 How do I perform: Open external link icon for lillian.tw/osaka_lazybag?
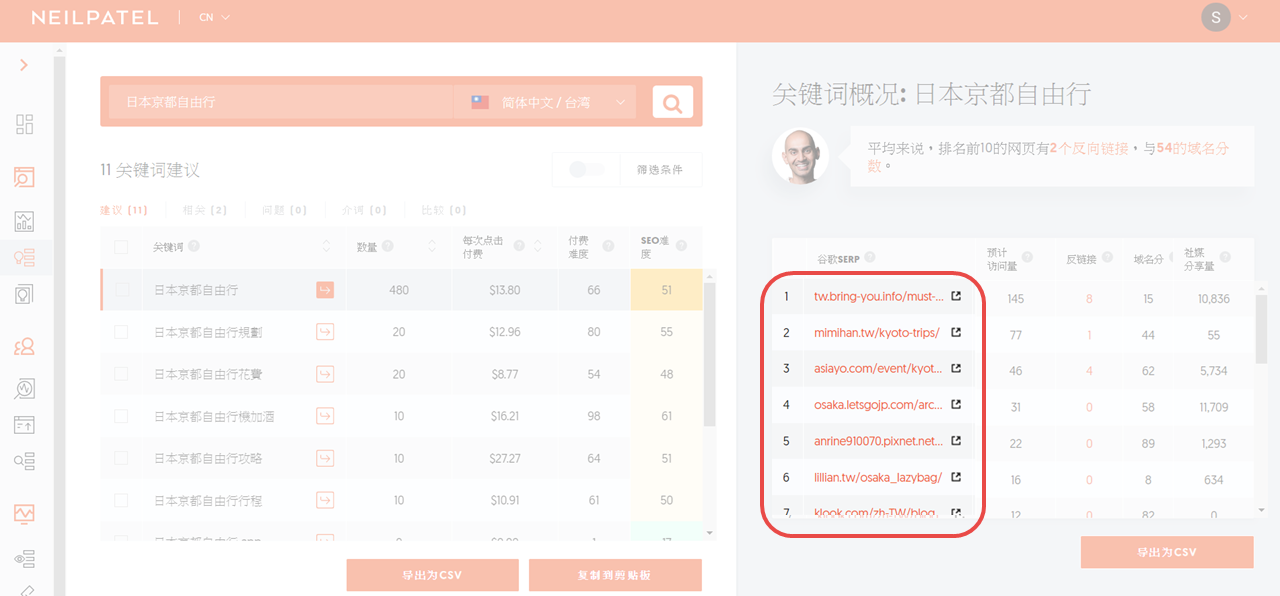(956, 477)
